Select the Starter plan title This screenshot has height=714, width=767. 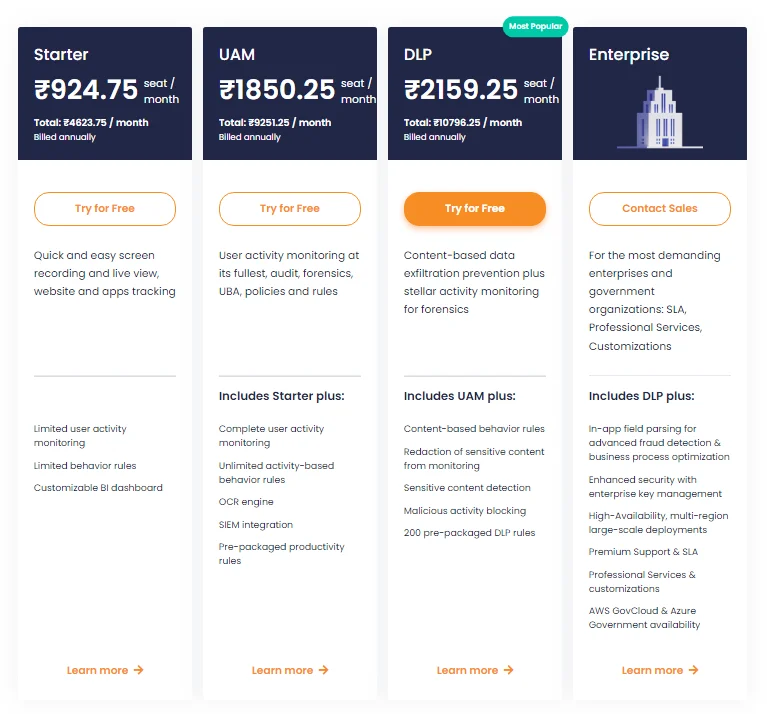(x=61, y=54)
